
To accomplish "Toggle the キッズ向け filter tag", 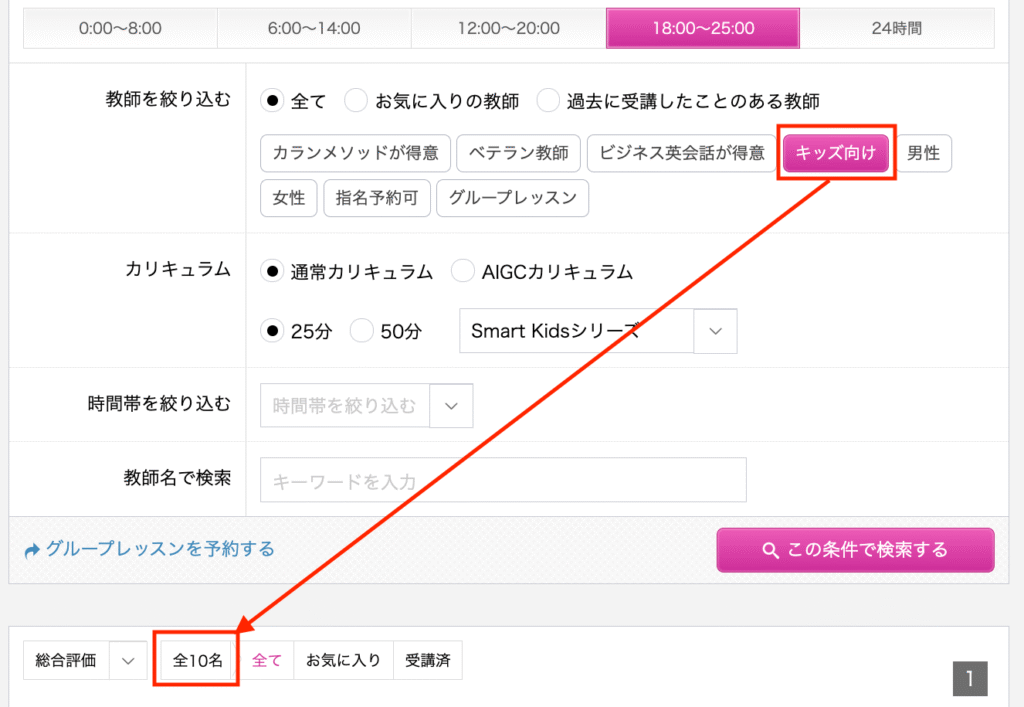I will (836, 153).
